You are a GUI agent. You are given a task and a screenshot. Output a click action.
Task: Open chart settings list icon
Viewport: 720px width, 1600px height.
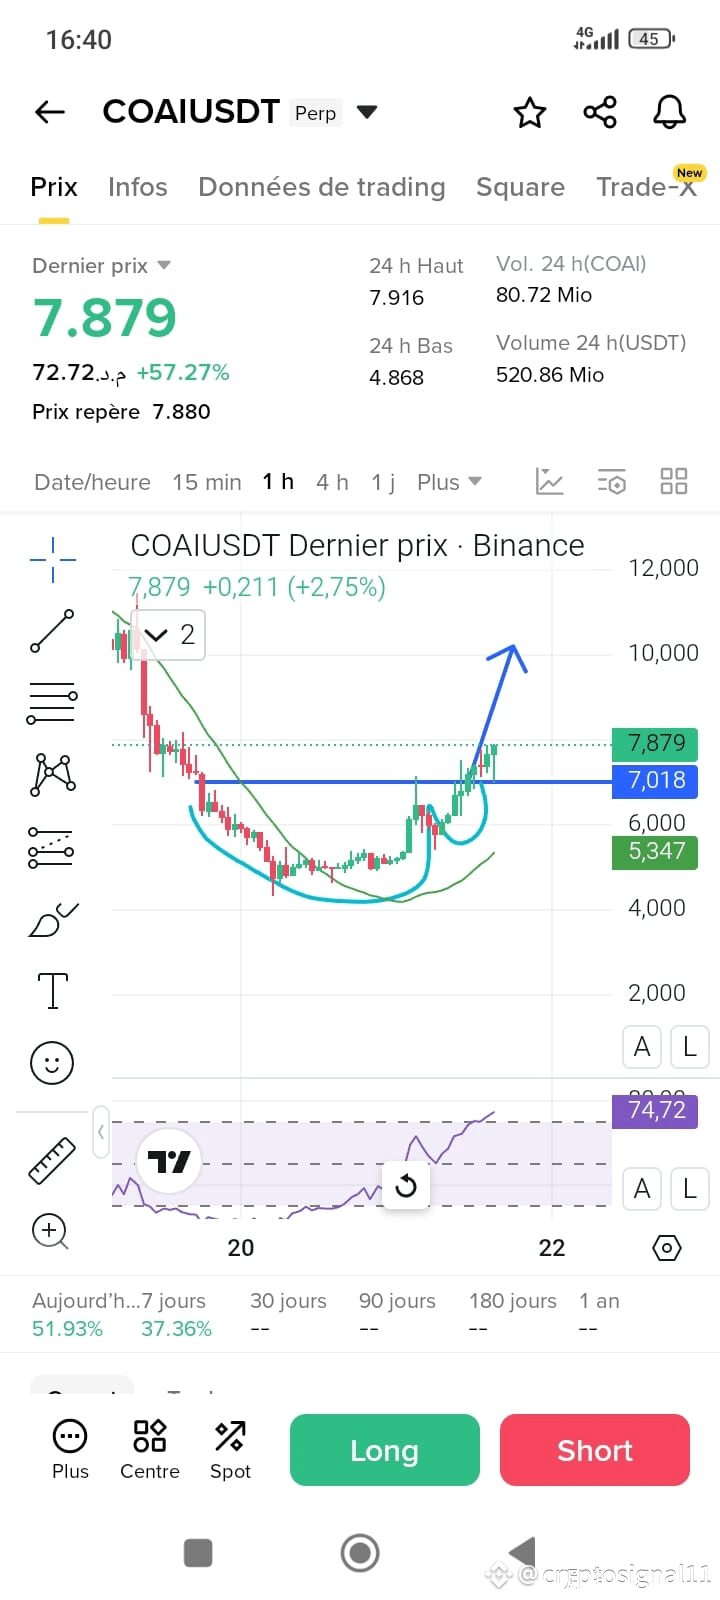(x=611, y=482)
